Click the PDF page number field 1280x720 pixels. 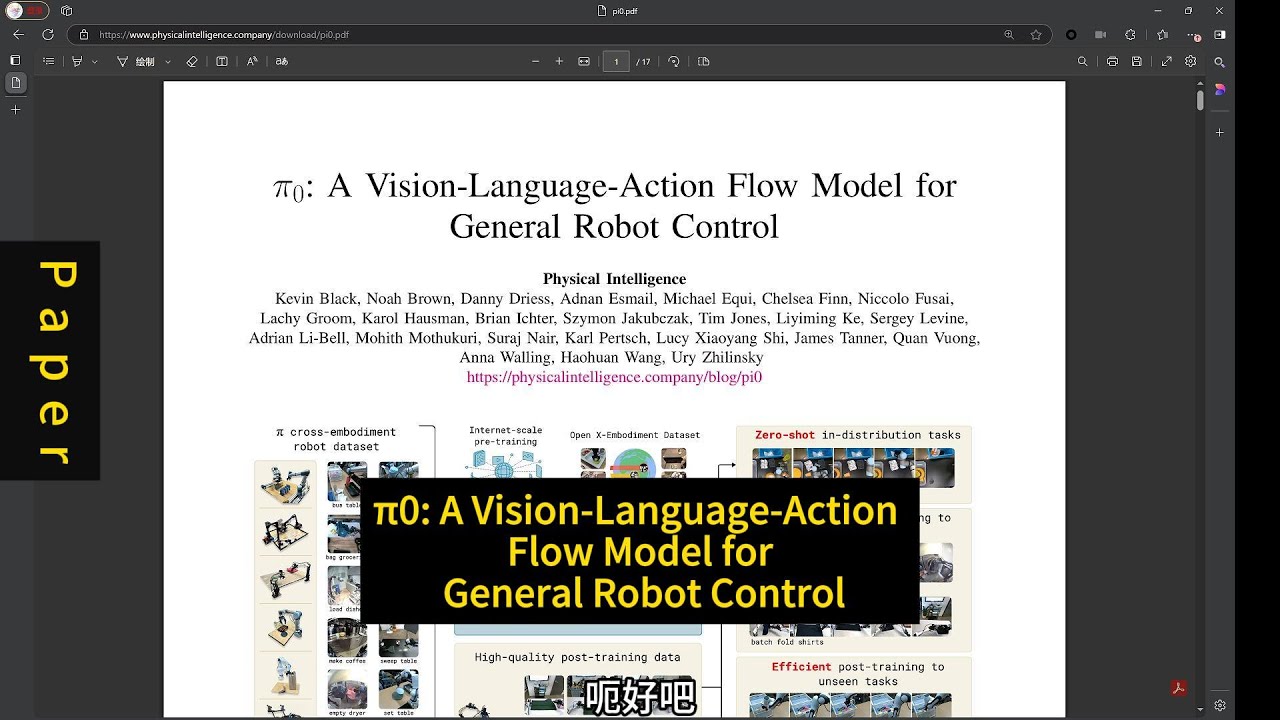[x=616, y=61]
